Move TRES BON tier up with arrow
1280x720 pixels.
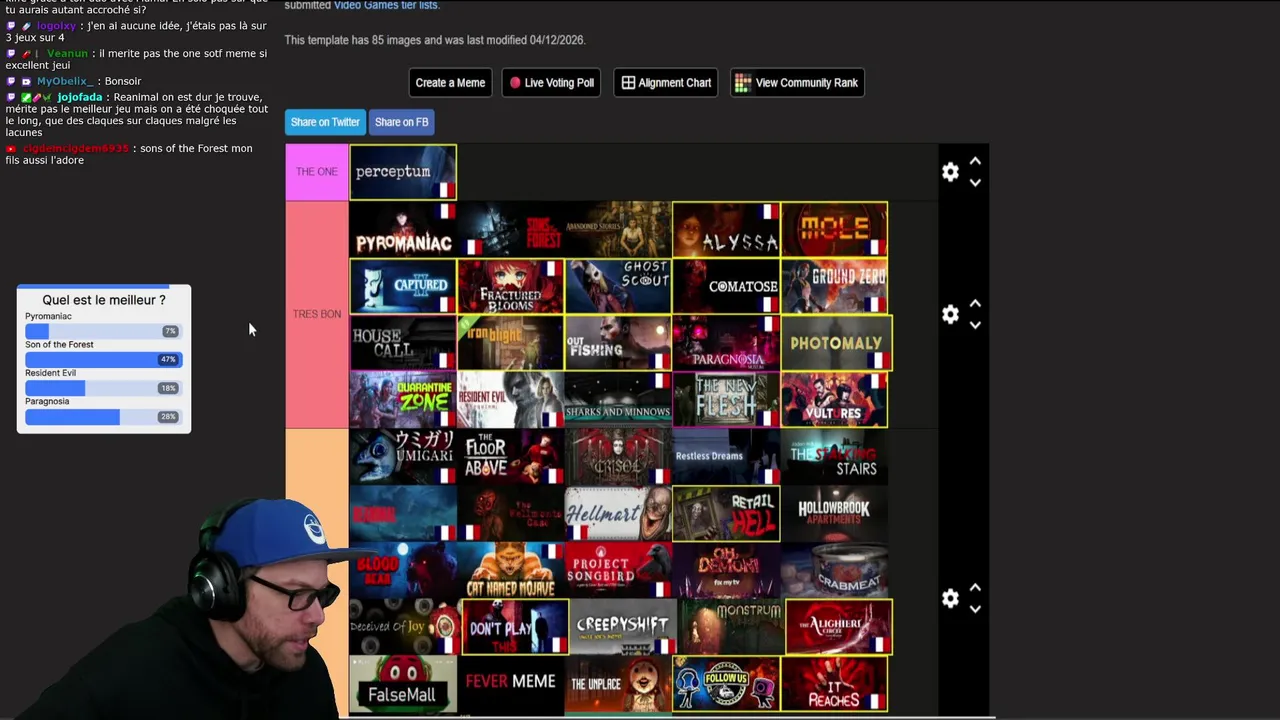975,303
